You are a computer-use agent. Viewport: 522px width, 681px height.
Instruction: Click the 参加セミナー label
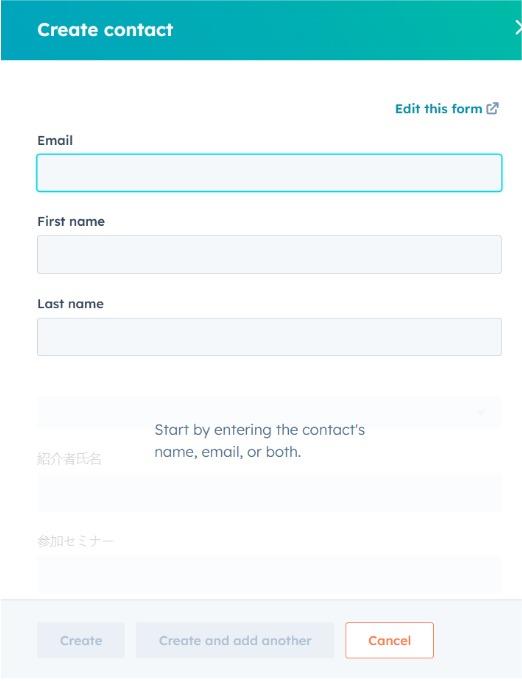(75, 541)
